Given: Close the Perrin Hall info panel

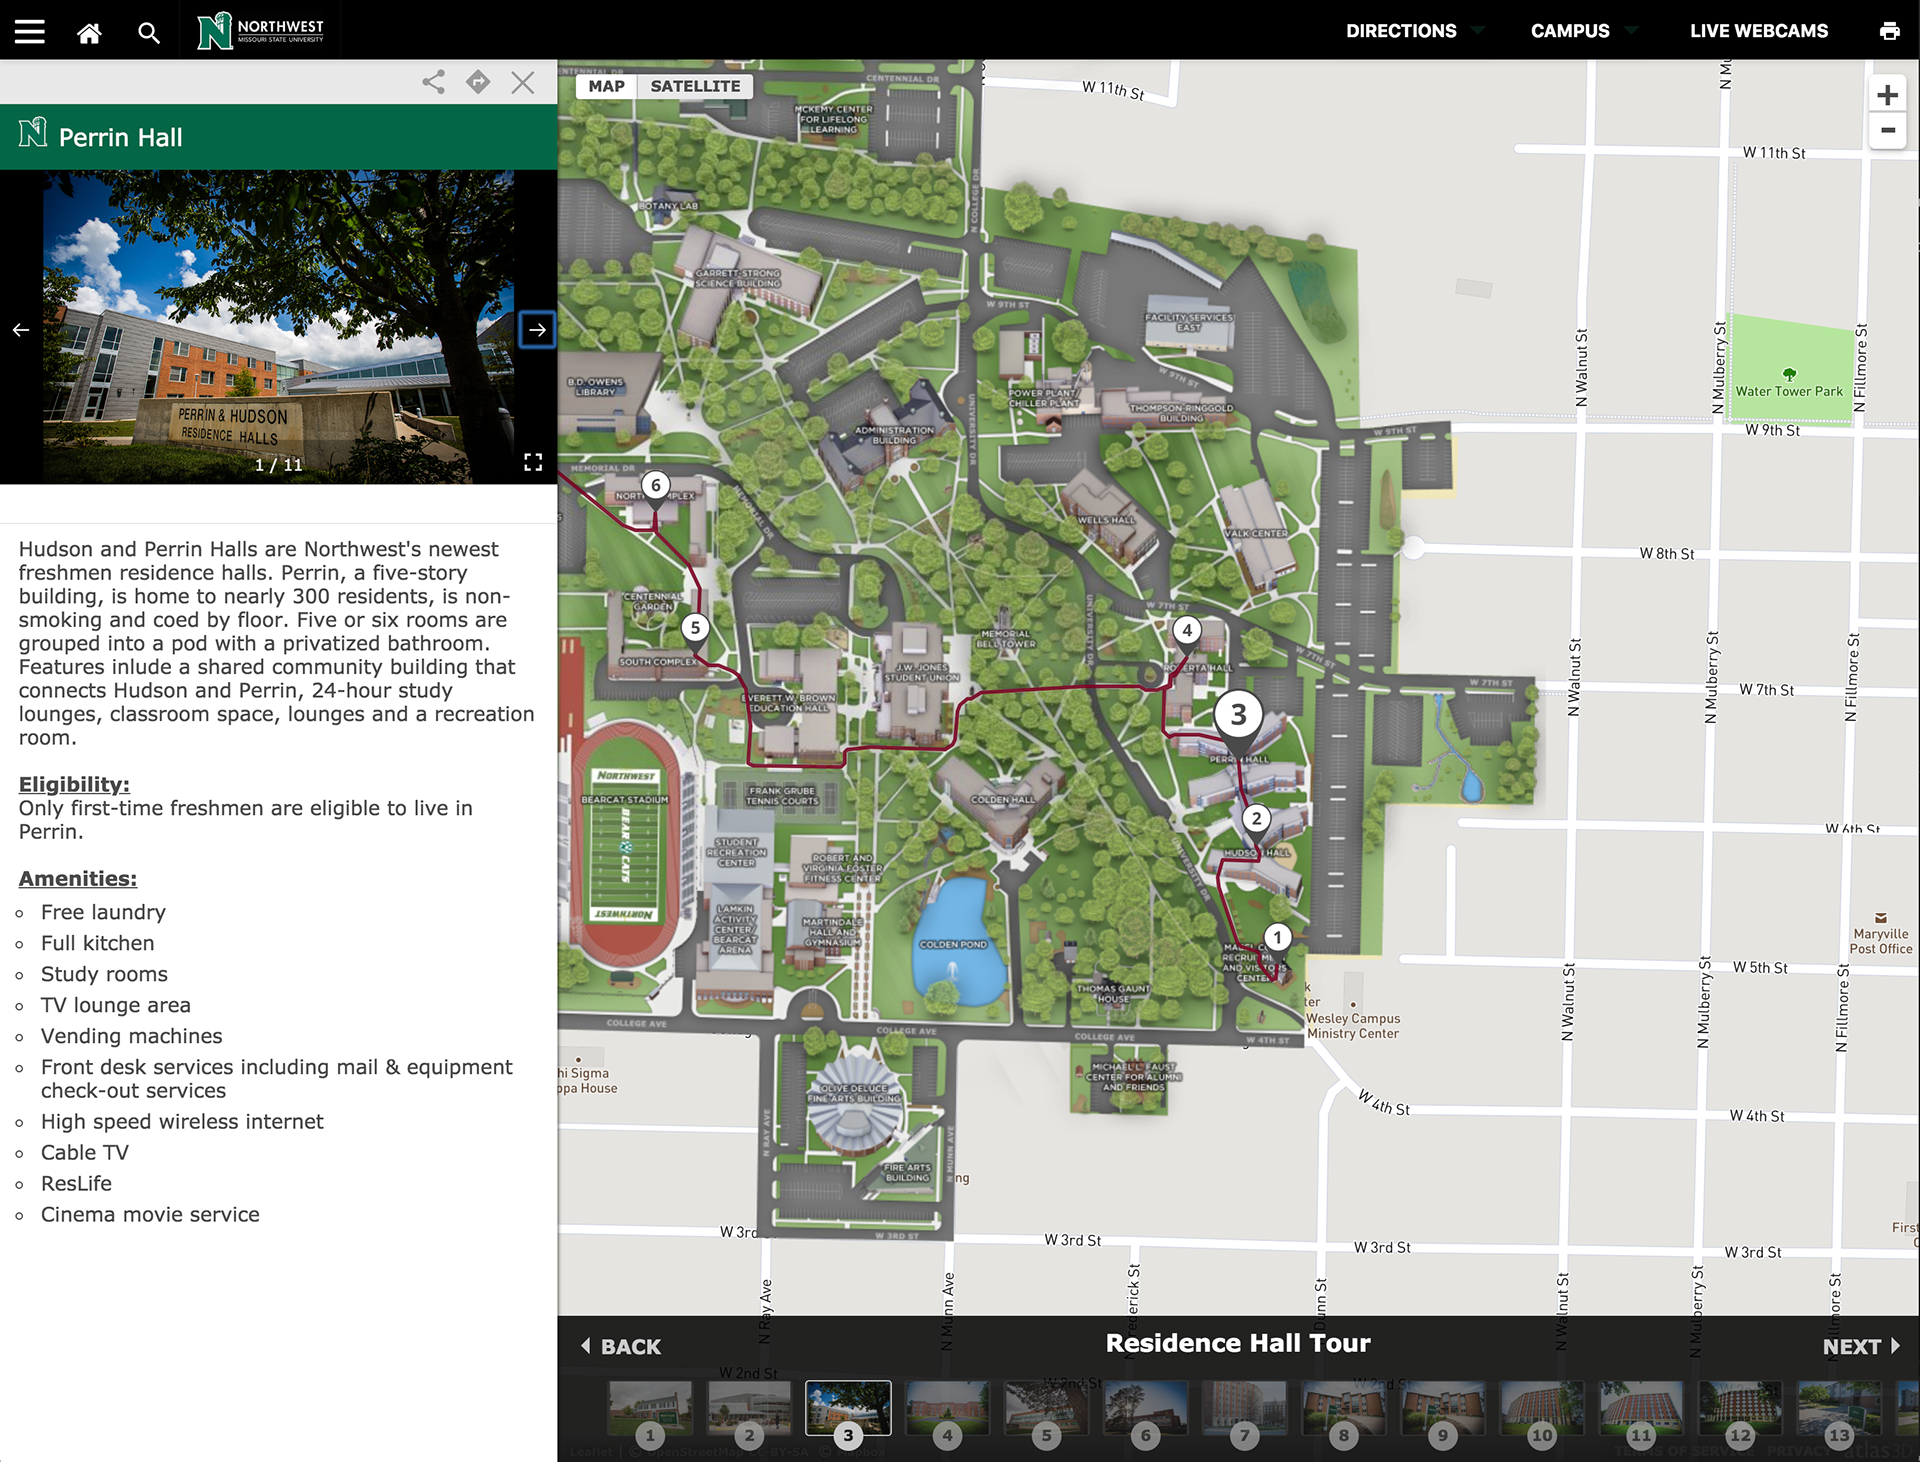Looking at the screenshot, I should [523, 82].
